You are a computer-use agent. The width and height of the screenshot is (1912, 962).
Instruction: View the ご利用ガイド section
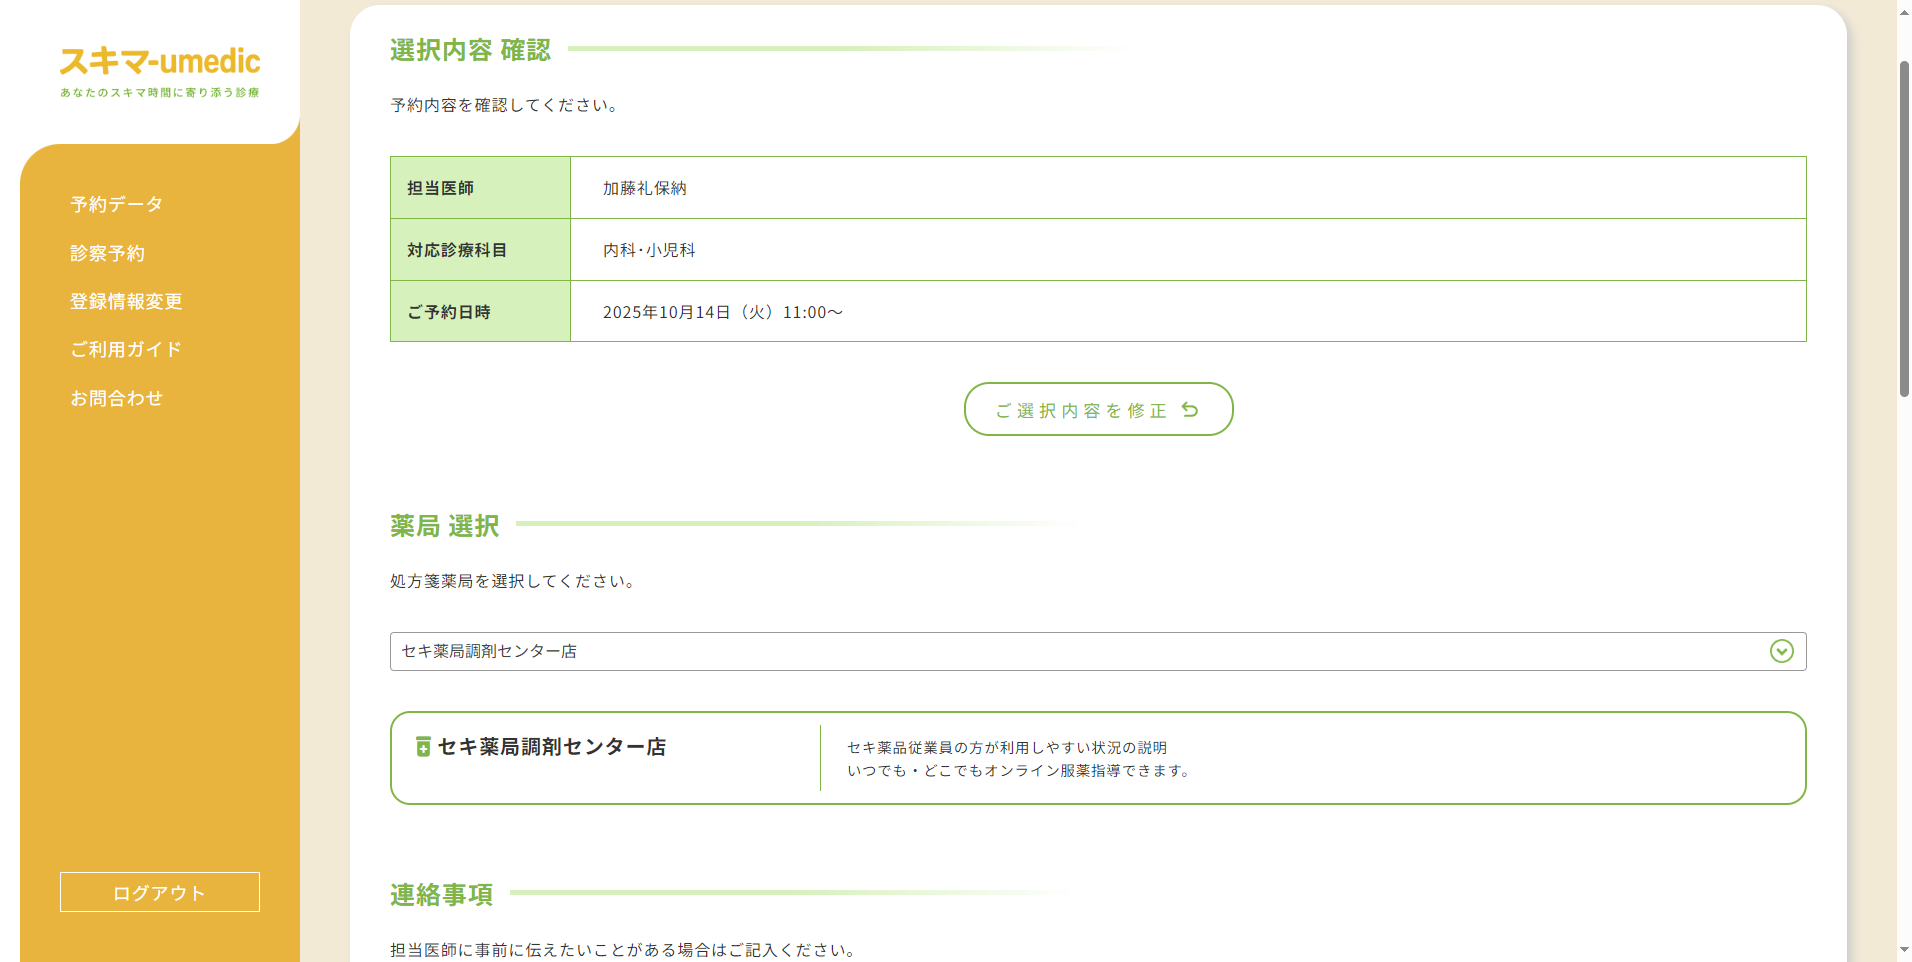[125, 349]
